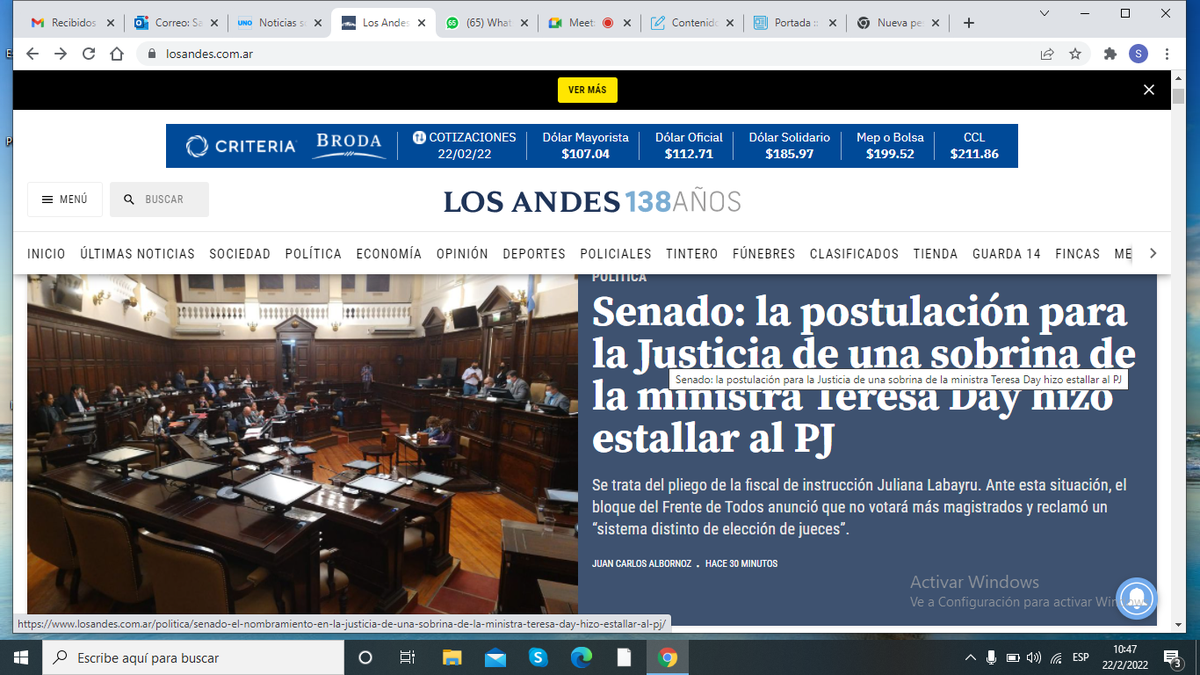Click the Dólar Mayorista $107.04 quote
1200x675 pixels.
pos(585,145)
